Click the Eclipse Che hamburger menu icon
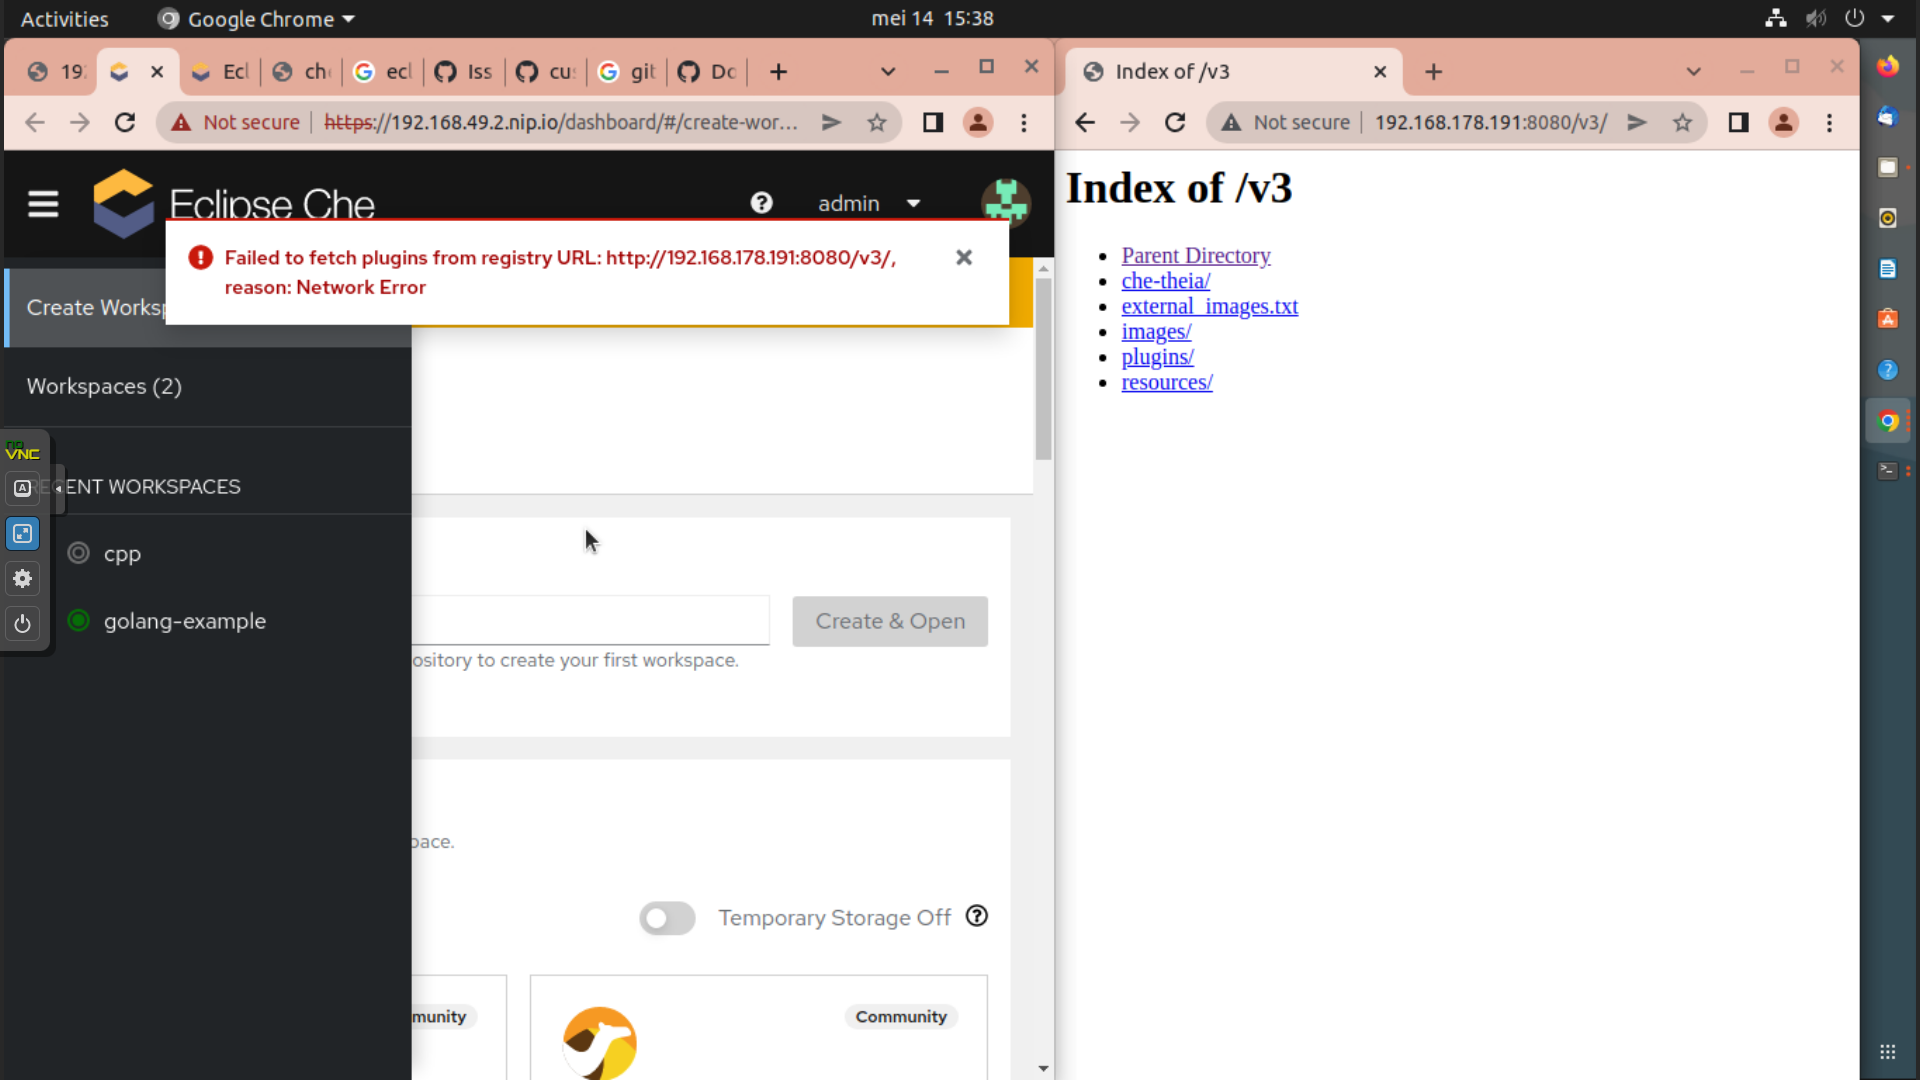Screen dimensions: 1920x1080 tap(43, 204)
